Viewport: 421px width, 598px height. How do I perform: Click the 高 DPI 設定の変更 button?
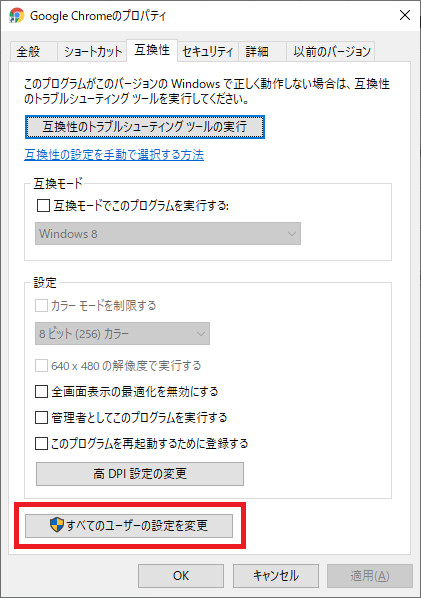tap(140, 474)
